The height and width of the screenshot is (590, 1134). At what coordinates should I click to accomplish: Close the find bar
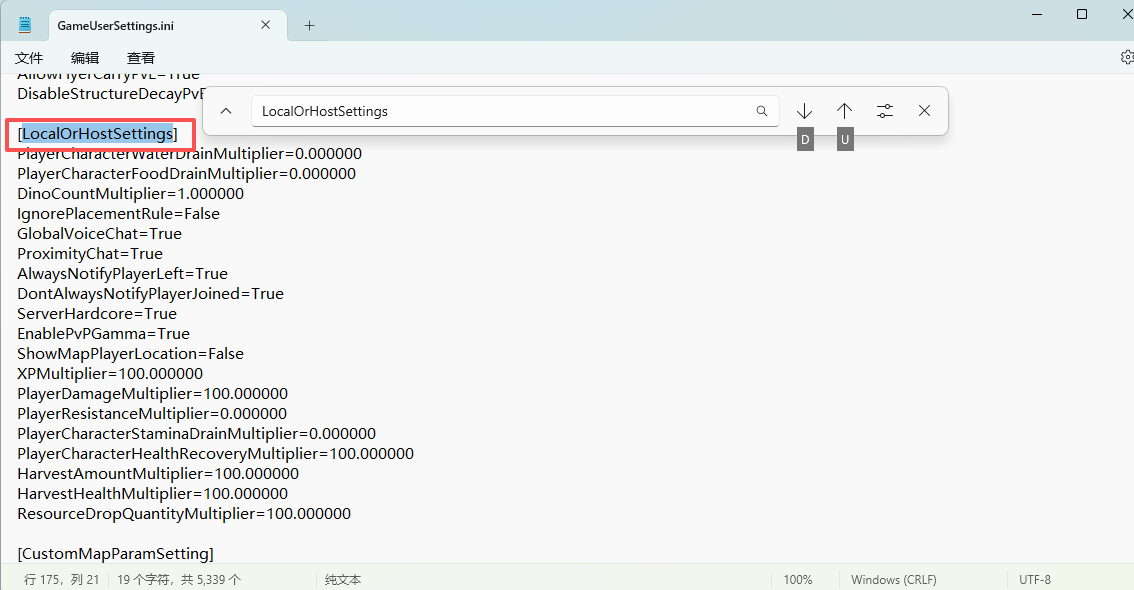(924, 111)
